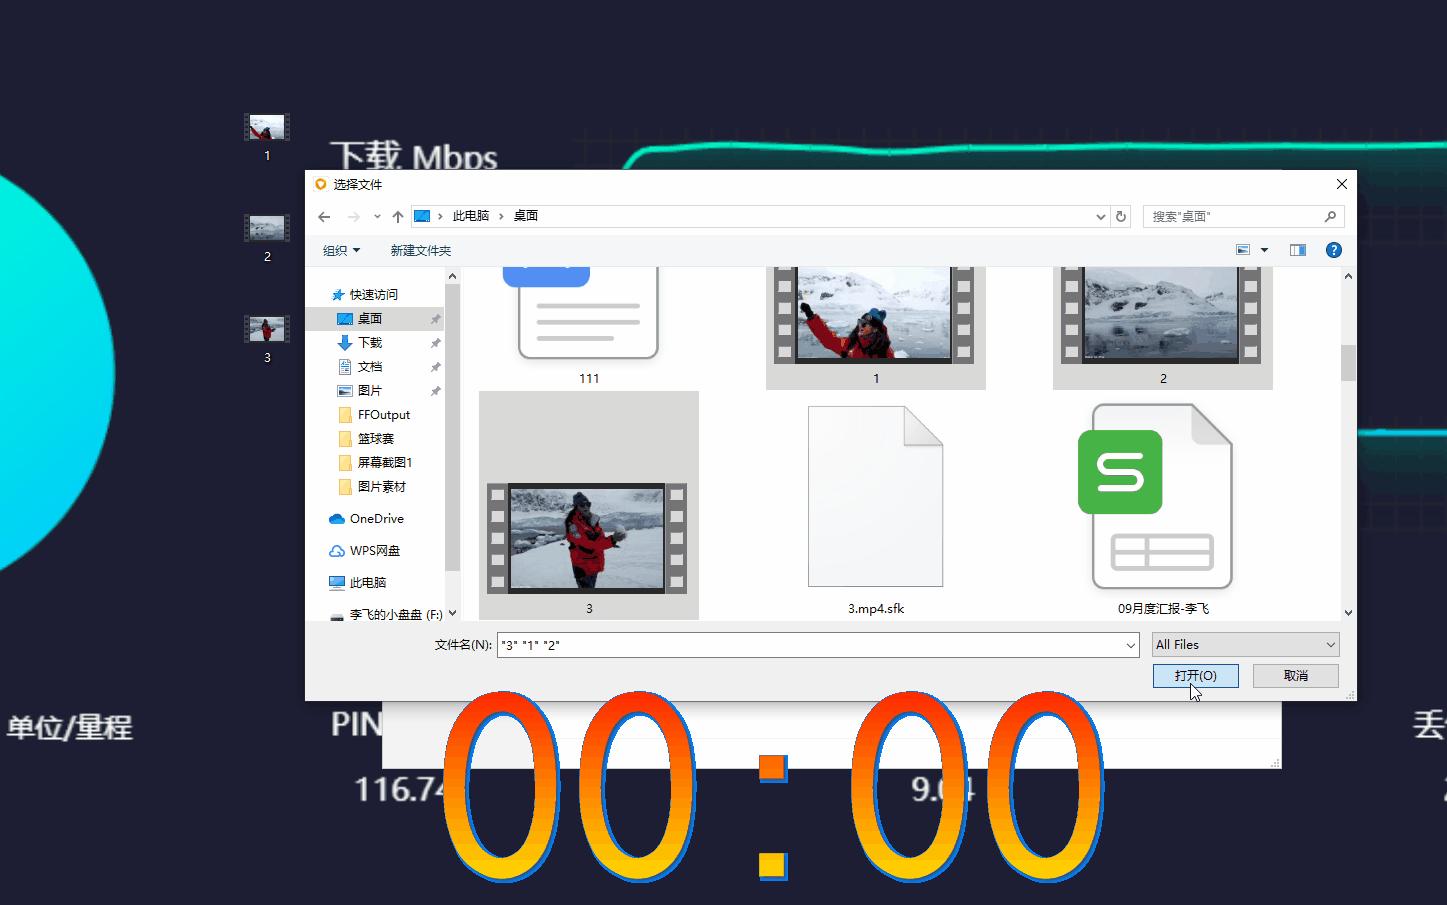Click the 此电脑 icon in address bar
The height and width of the screenshot is (905, 1447).
(422, 216)
